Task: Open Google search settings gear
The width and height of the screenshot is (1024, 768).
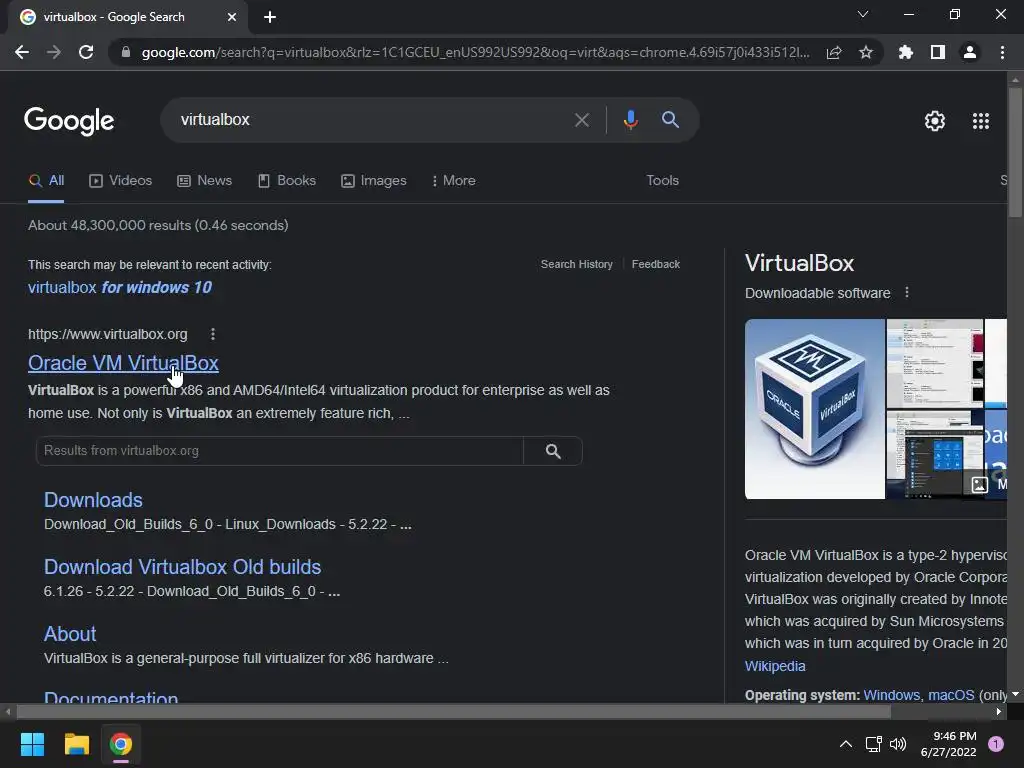Action: point(935,121)
